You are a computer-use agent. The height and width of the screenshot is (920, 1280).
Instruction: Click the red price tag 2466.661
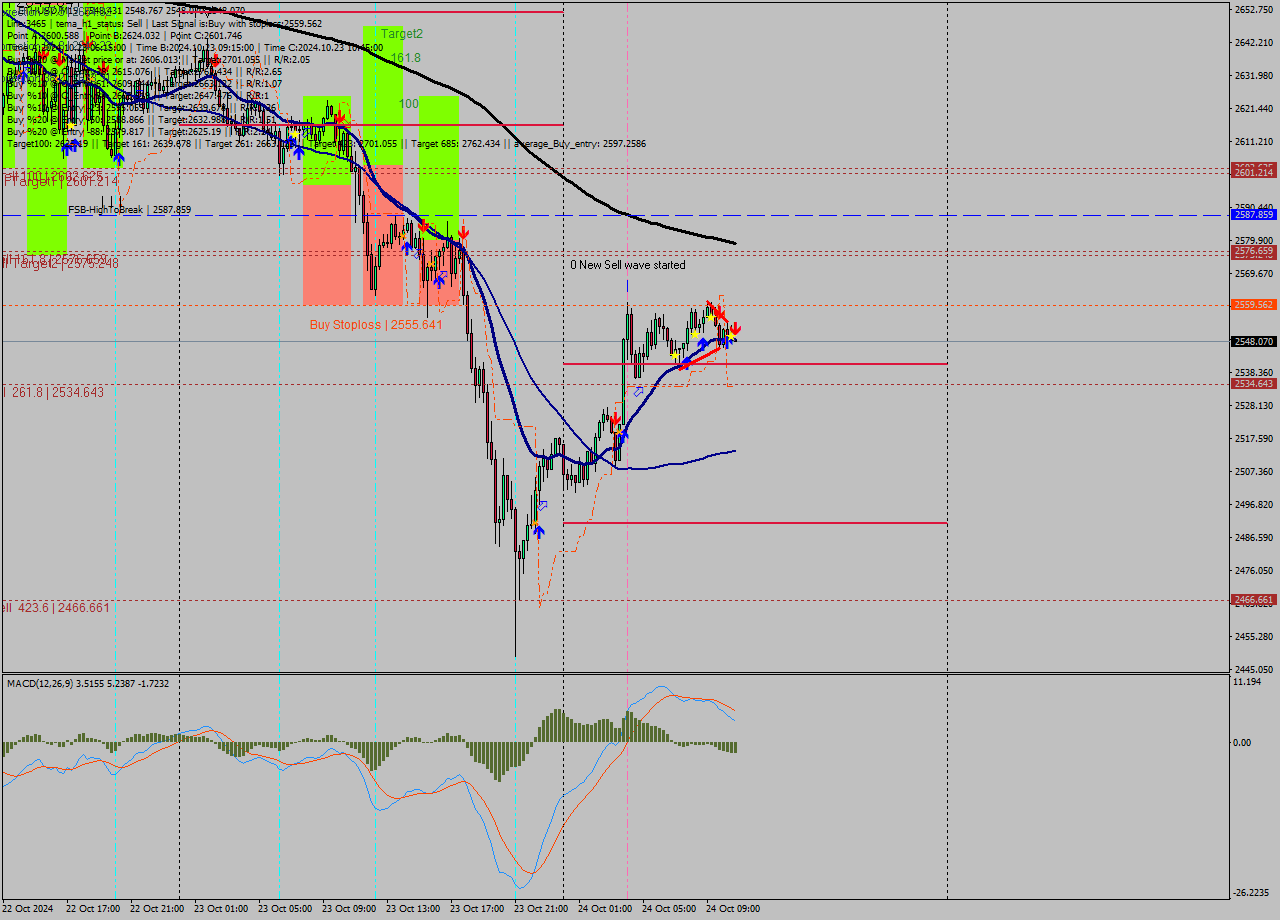point(1254,600)
